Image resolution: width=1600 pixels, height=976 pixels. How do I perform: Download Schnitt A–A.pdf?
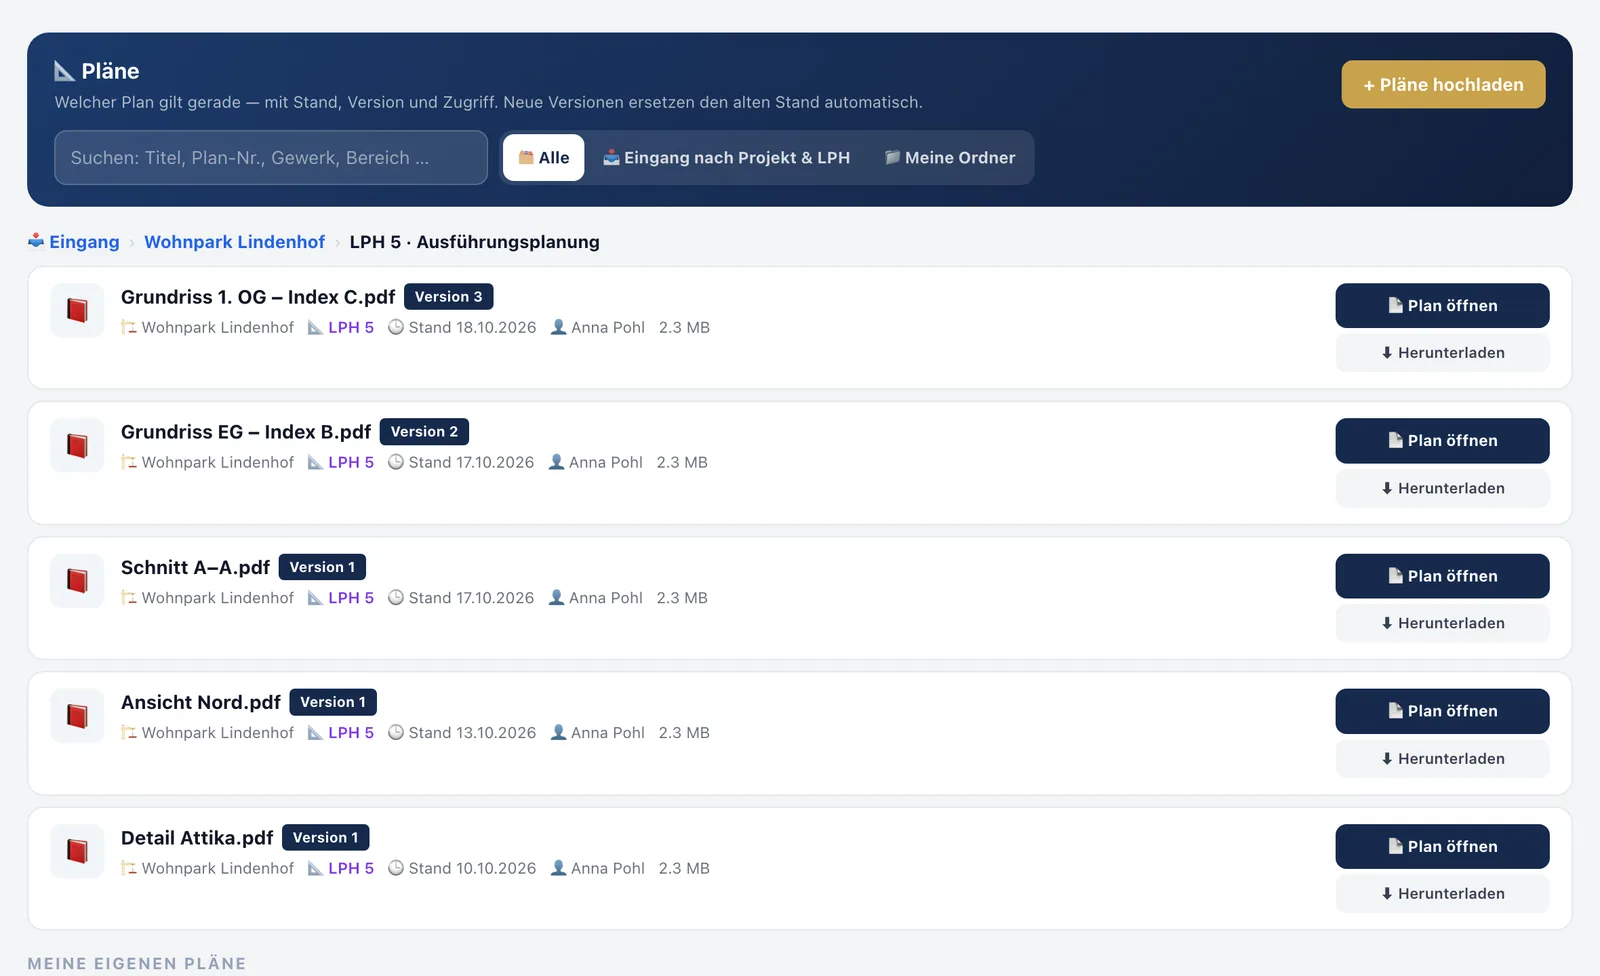pos(1442,623)
